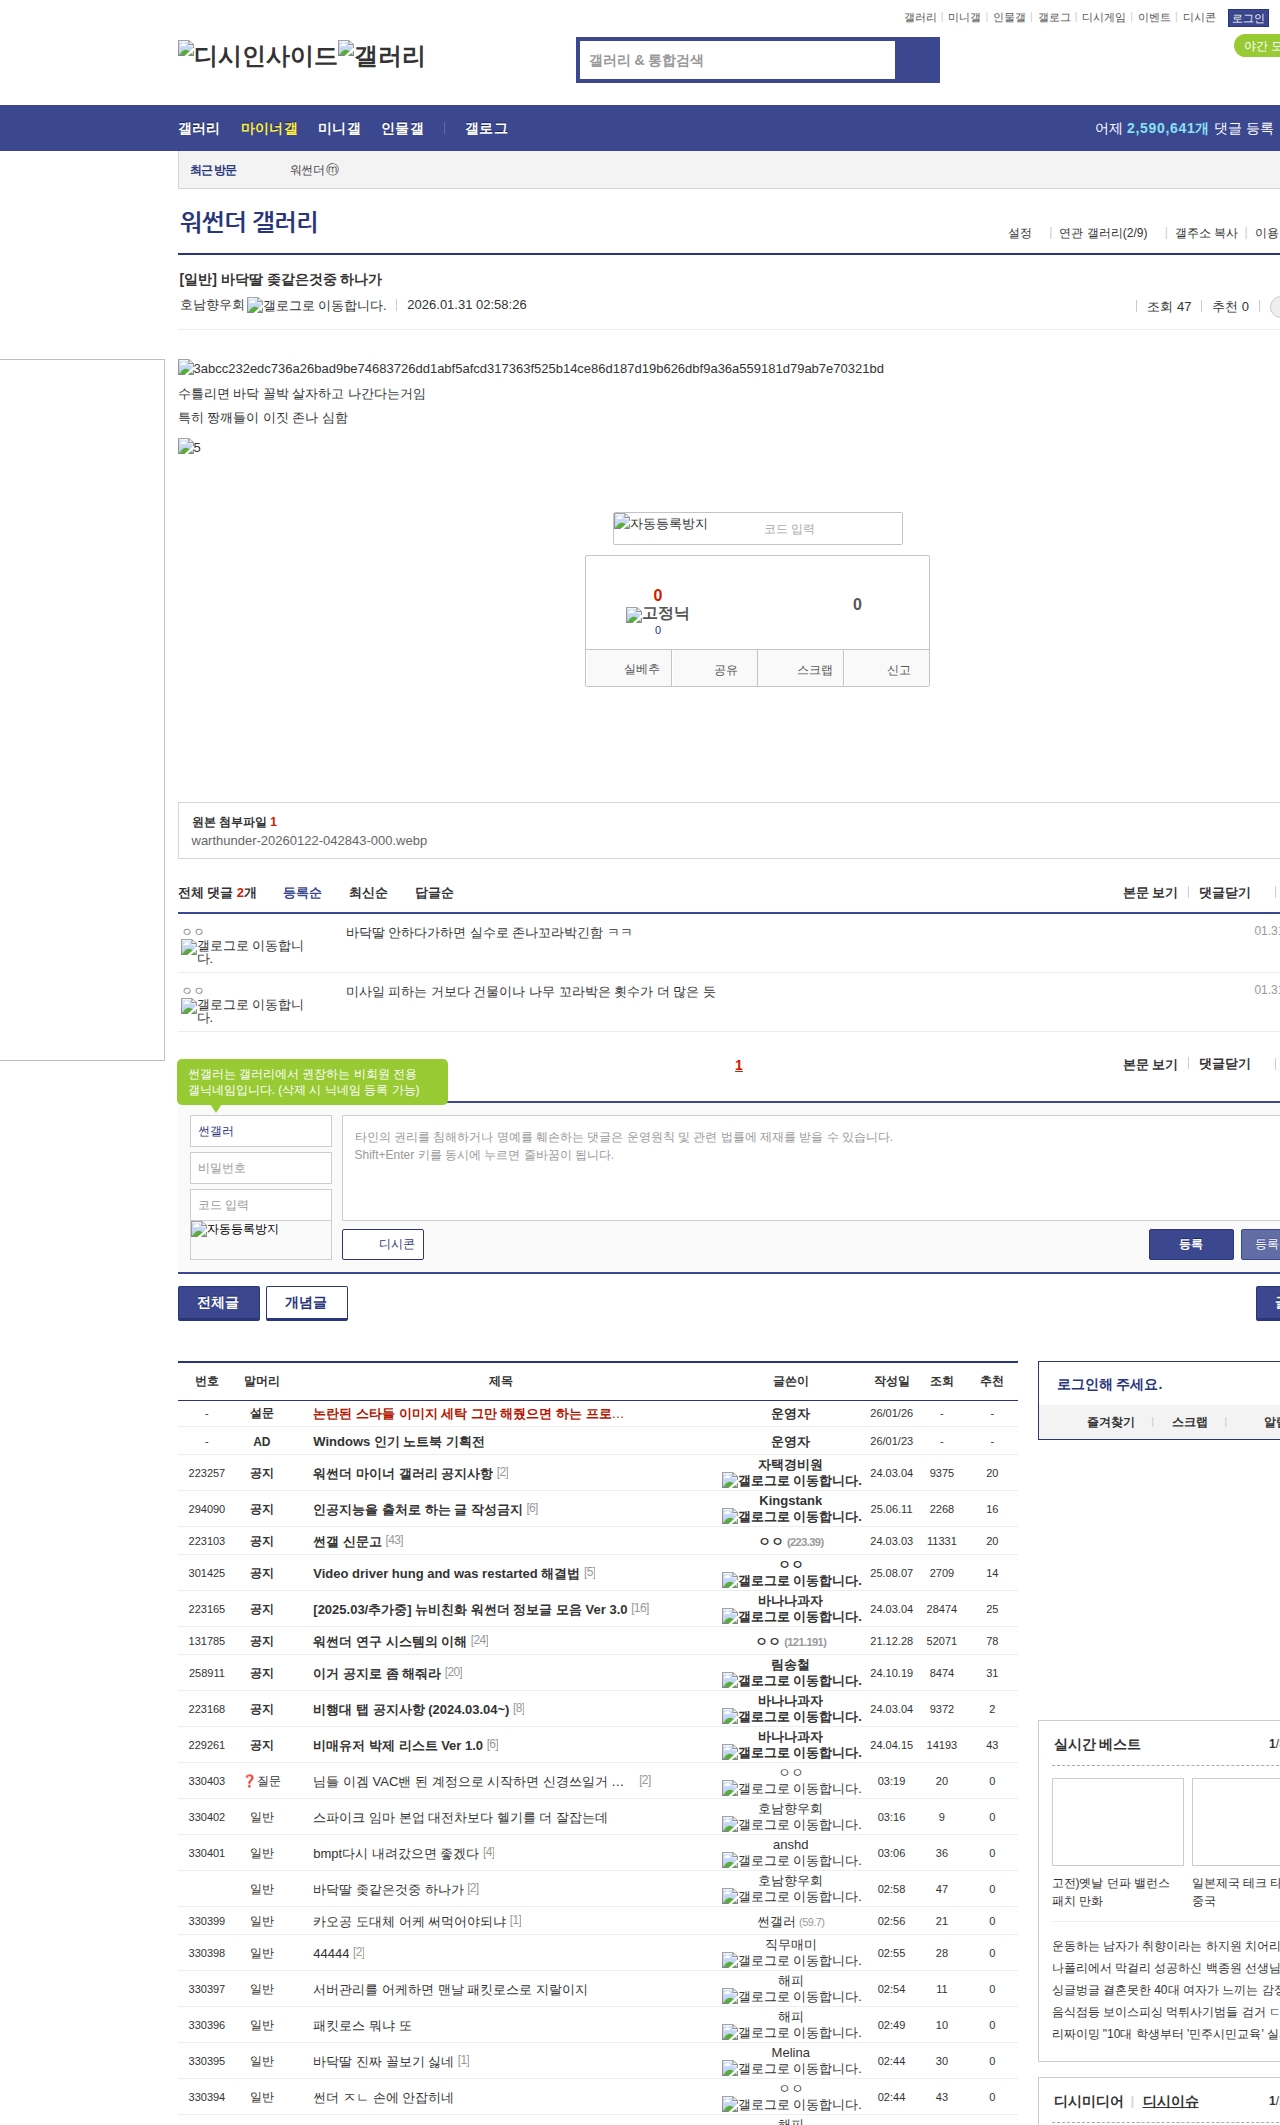
Task: Sort comments by 최신순
Action: tap(368, 893)
